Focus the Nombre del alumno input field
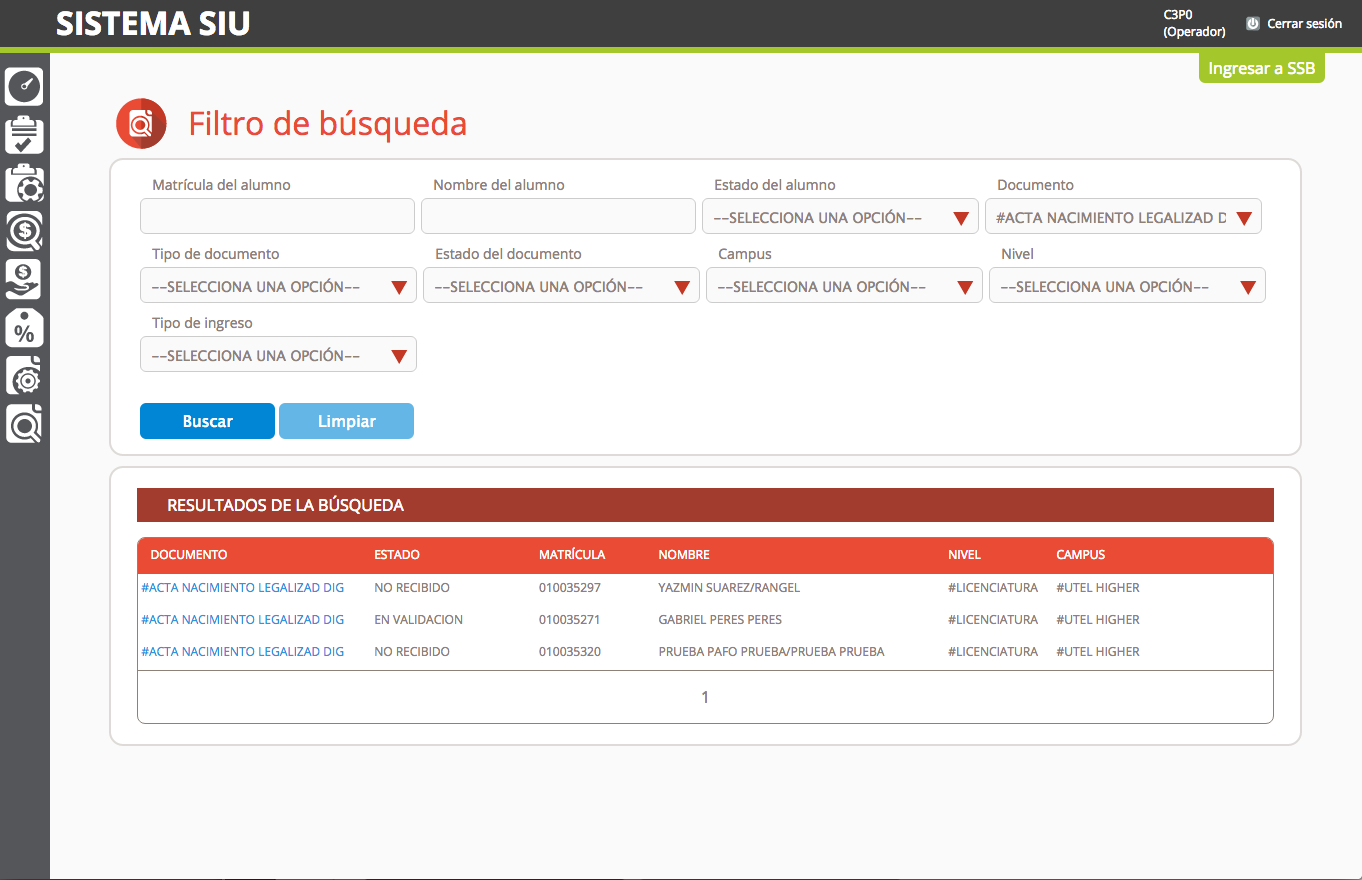The width and height of the screenshot is (1362, 880). point(558,216)
